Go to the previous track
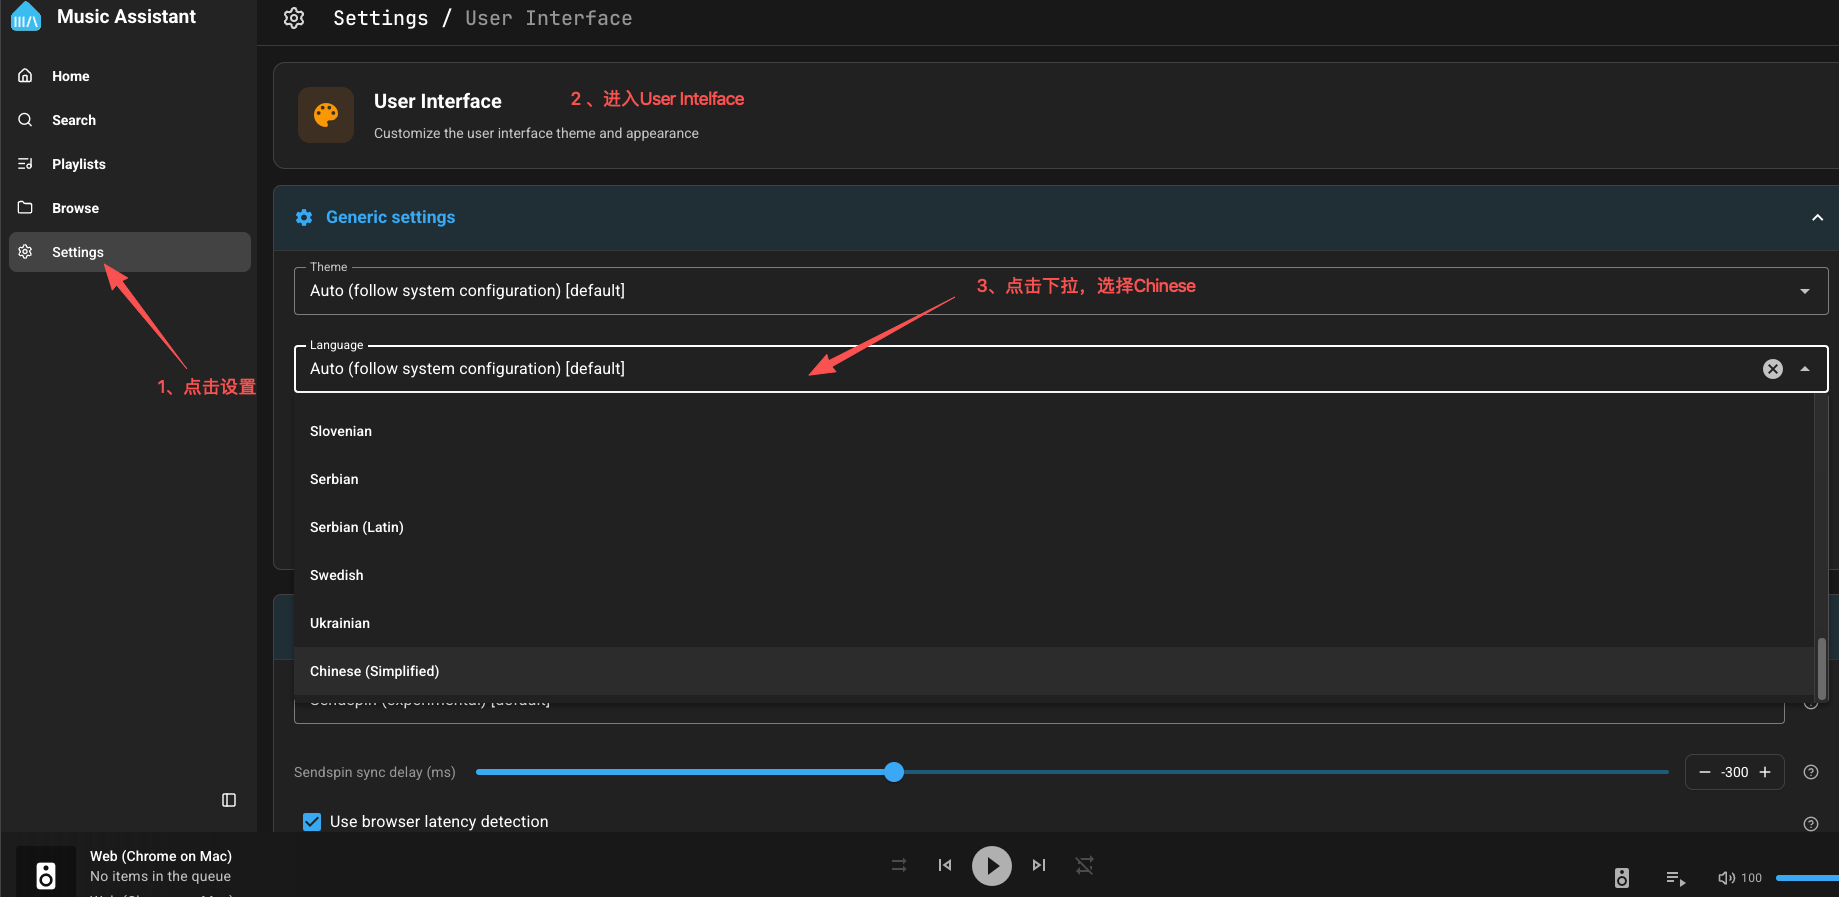Viewport: 1839px width, 897px height. pos(944,866)
